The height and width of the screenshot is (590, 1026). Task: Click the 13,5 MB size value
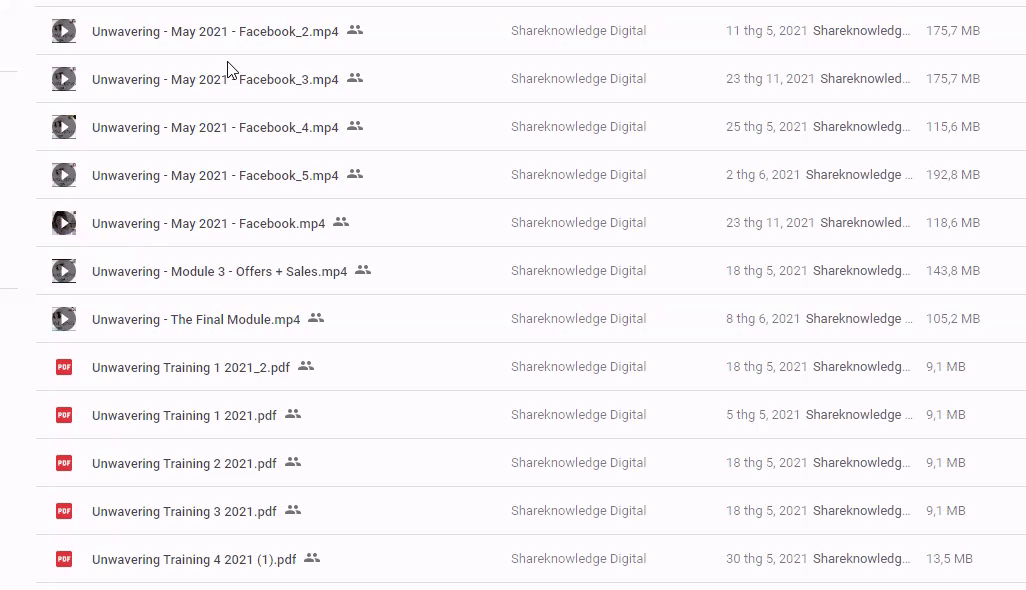point(949,559)
